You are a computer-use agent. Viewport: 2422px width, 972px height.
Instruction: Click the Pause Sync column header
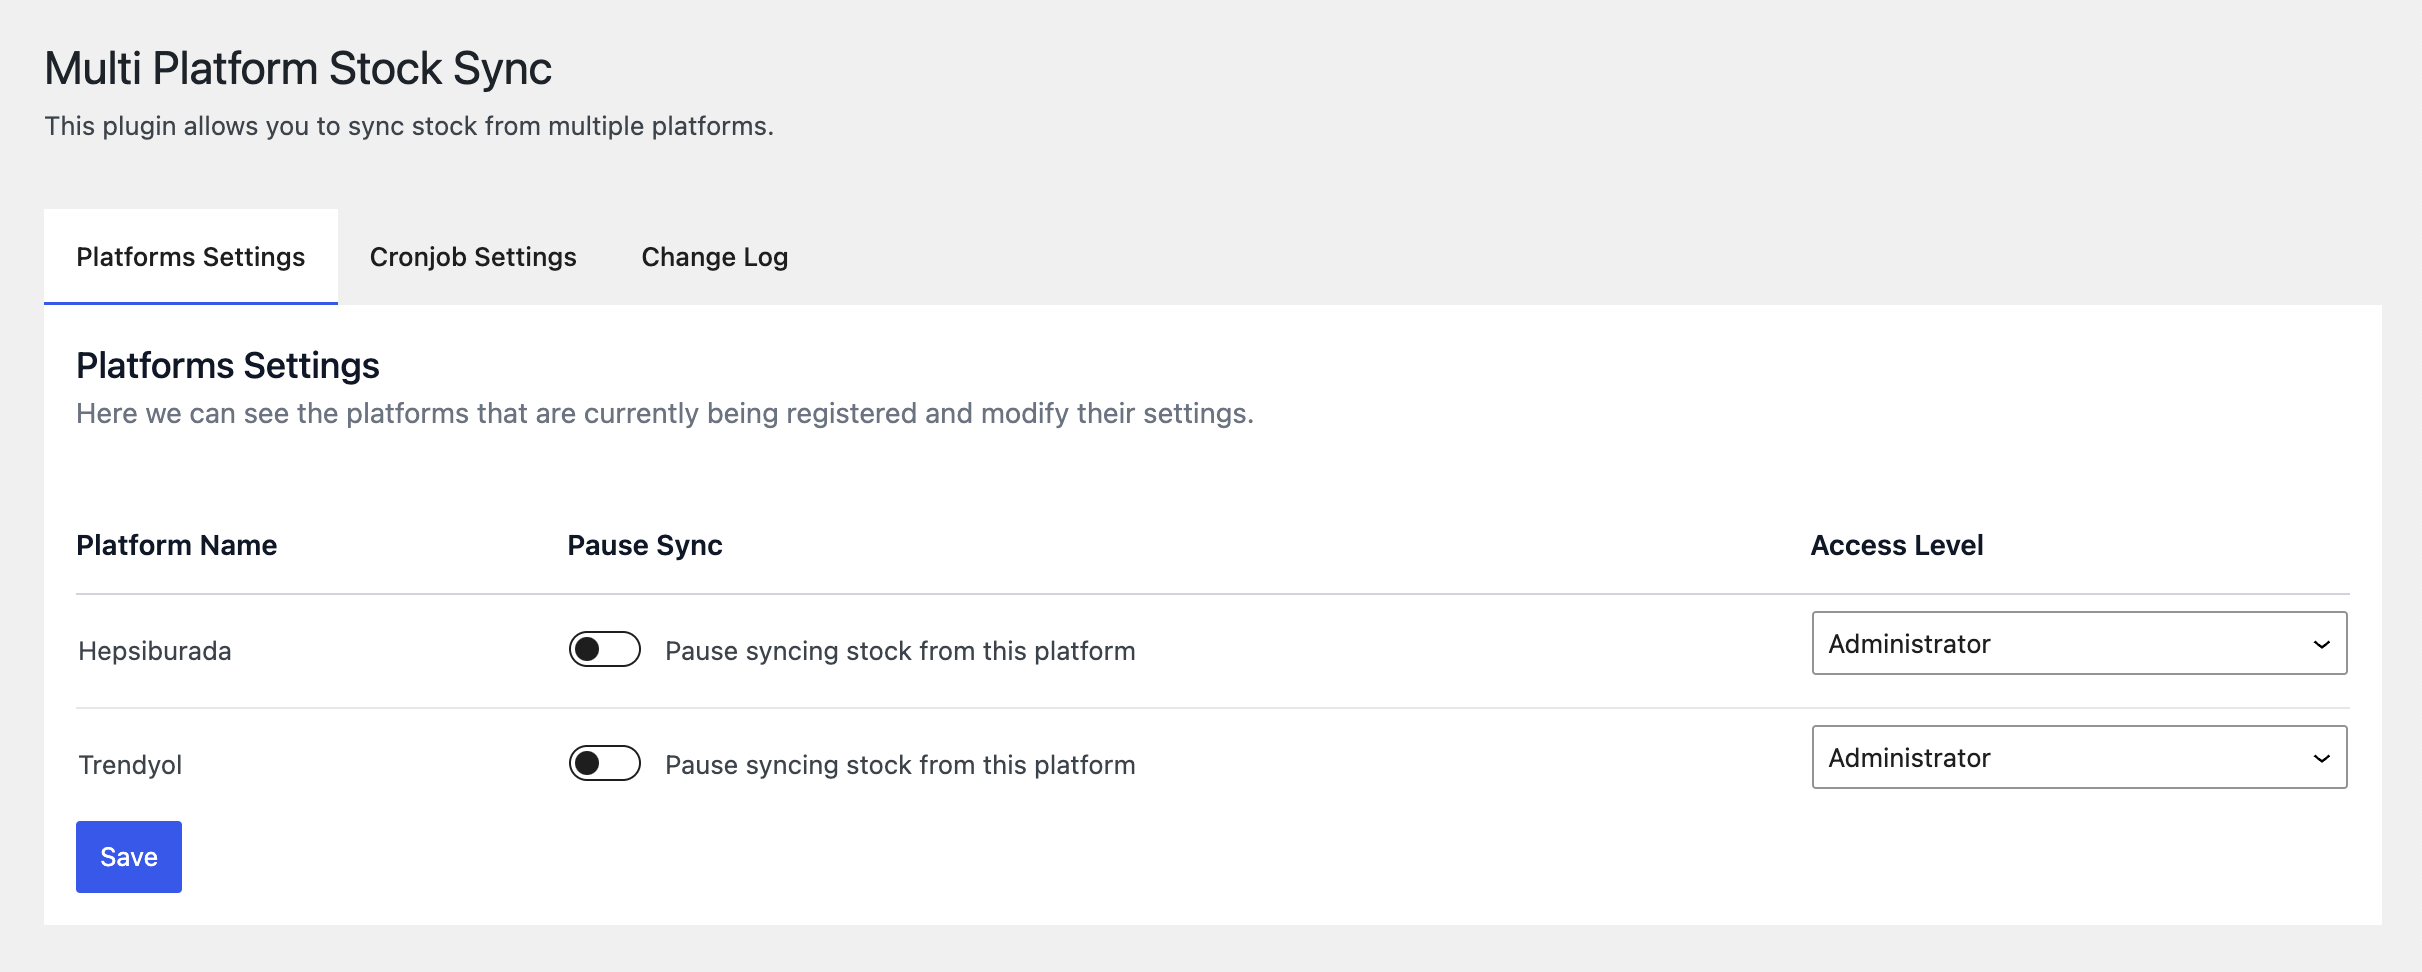(645, 545)
